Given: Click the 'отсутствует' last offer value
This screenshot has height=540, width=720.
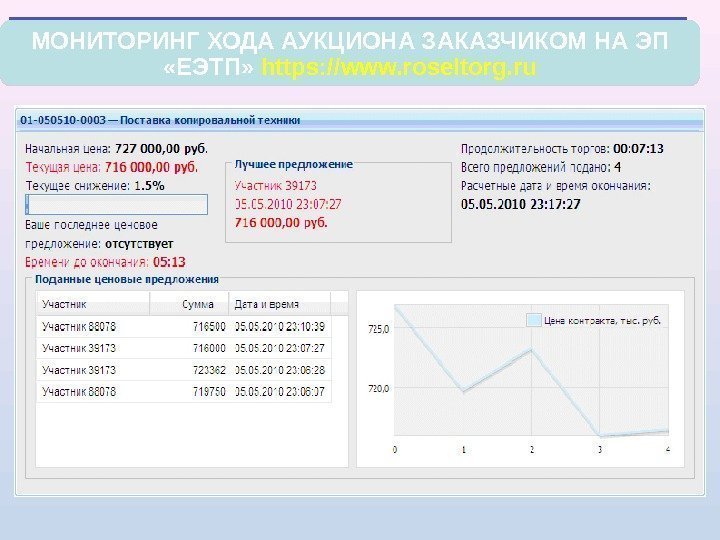Looking at the screenshot, I should tap(139, 244).
